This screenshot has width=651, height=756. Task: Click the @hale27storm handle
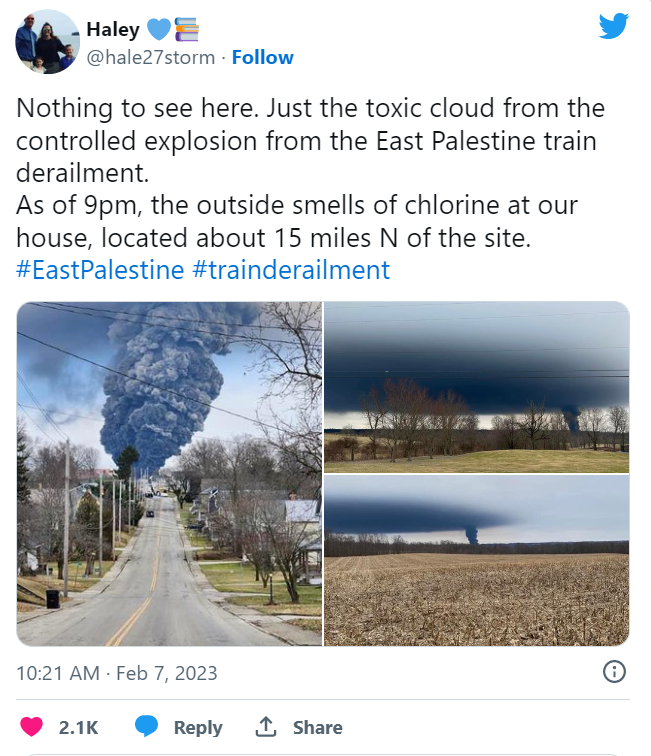(150, 57)
